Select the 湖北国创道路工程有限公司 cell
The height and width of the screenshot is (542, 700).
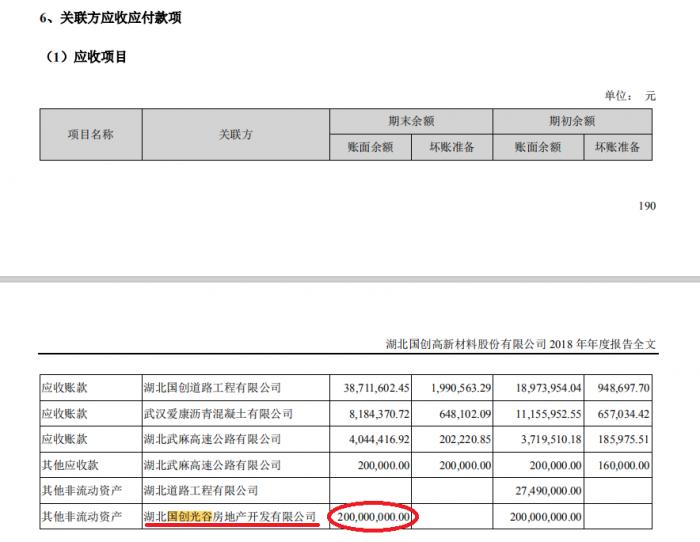click(213, 387)
